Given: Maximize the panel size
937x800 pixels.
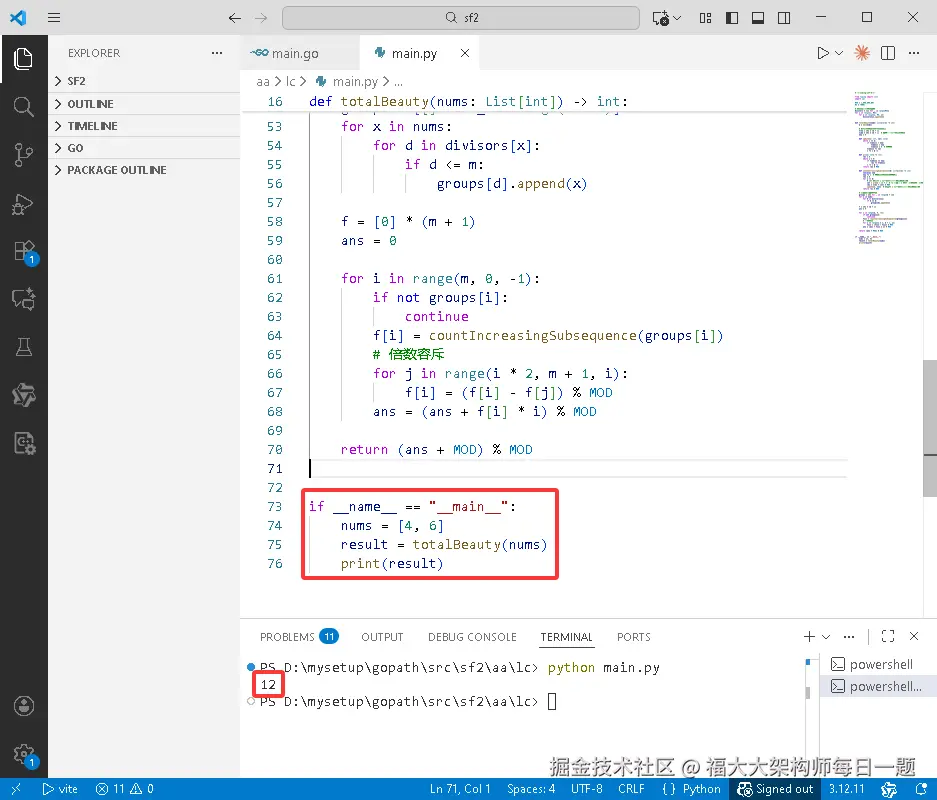Looking at the screenshot, I should tap(888, 636).
